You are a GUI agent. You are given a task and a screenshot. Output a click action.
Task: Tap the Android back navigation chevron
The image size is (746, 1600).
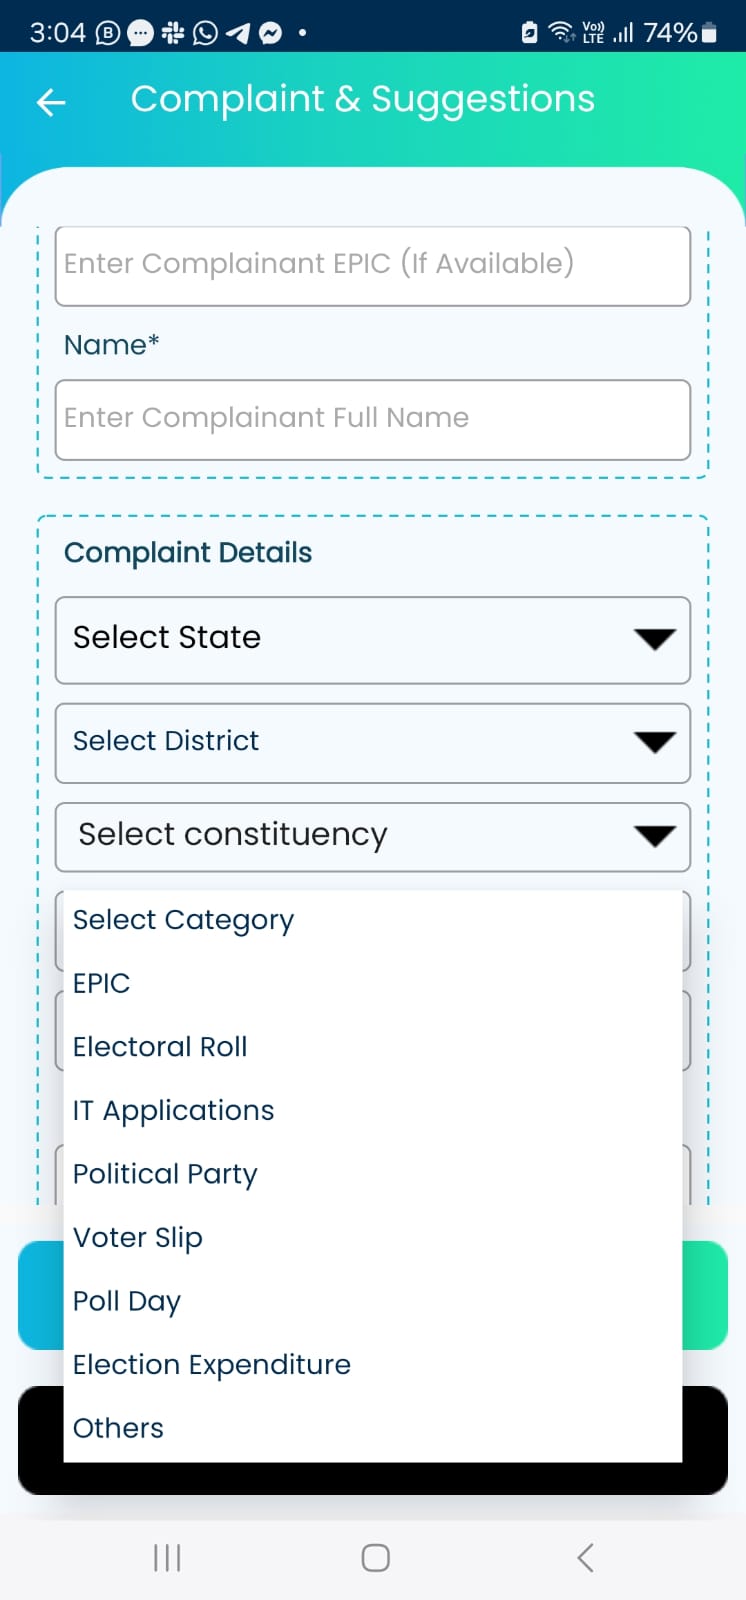[585, 1557]
